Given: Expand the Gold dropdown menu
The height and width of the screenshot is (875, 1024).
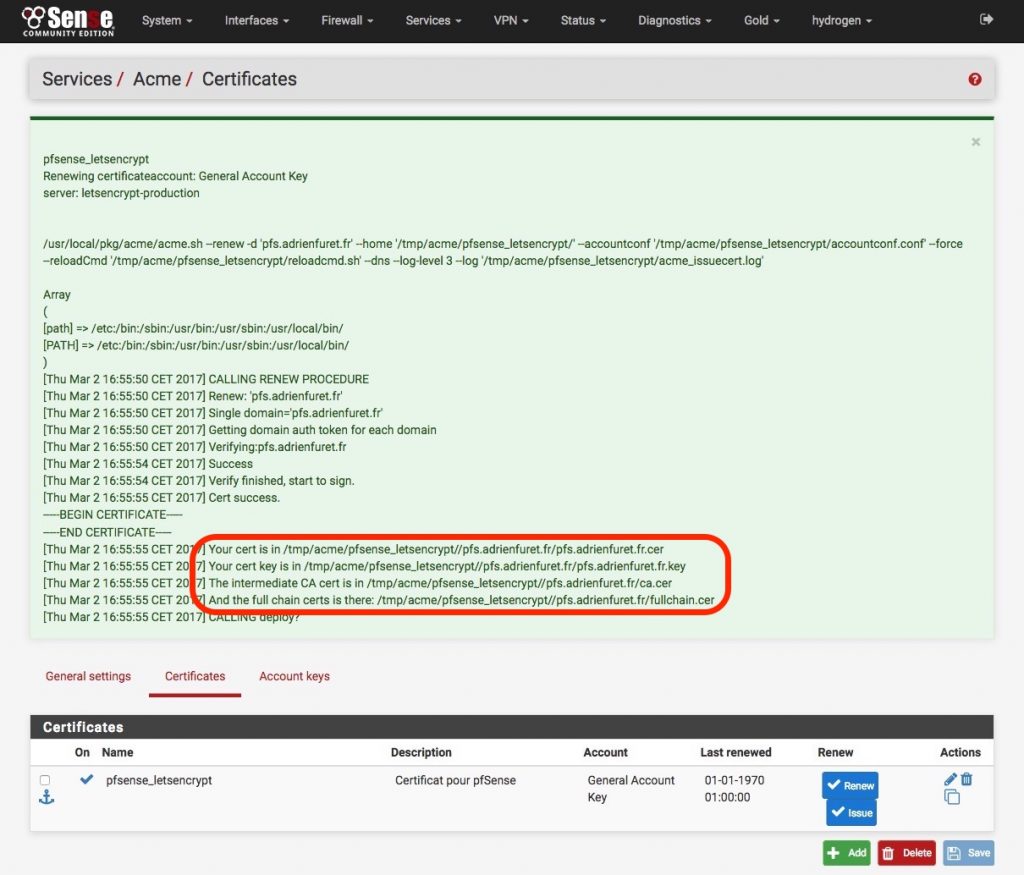Looking at the screenshot, I should point(761,20).
